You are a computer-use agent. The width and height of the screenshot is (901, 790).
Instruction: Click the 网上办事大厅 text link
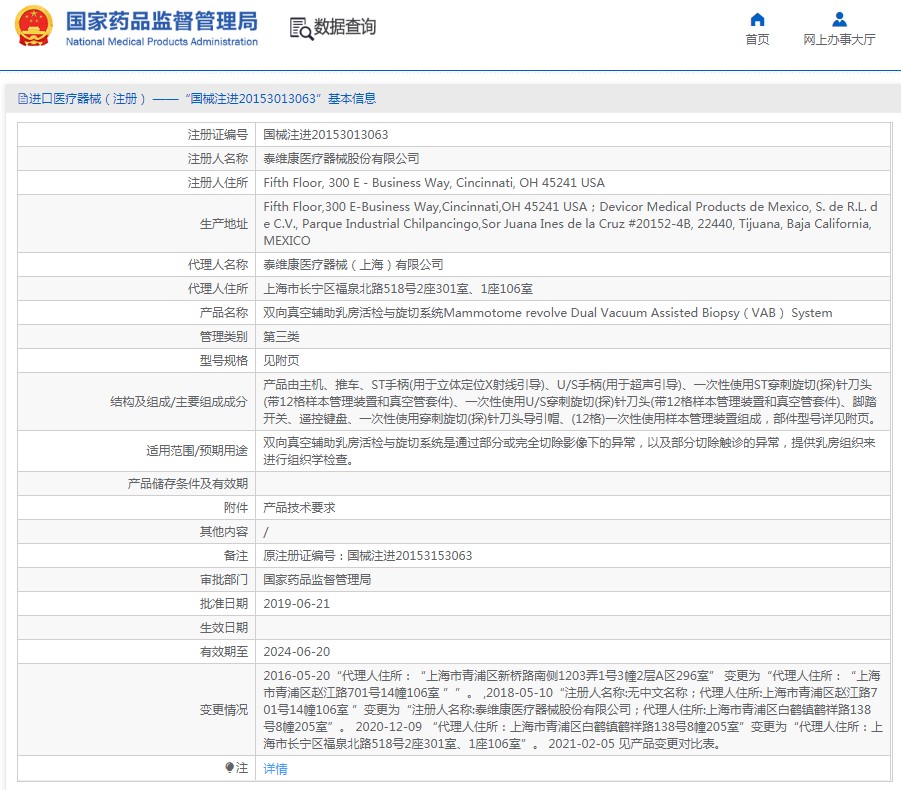840,40
